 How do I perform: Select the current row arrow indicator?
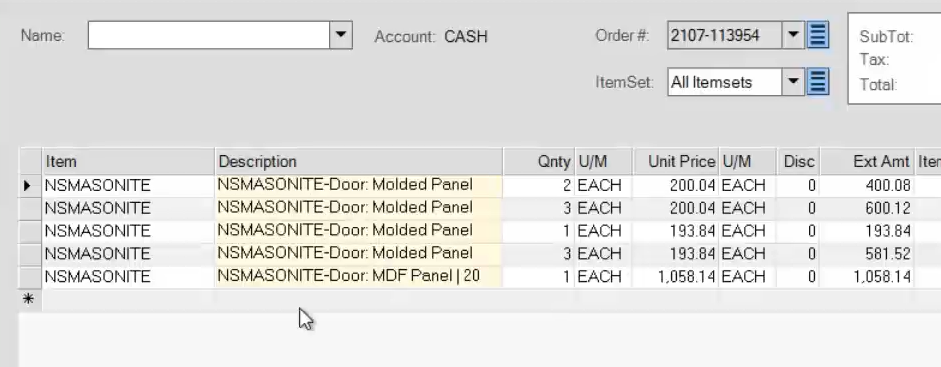pyautogui.click(x=28, y=186)
